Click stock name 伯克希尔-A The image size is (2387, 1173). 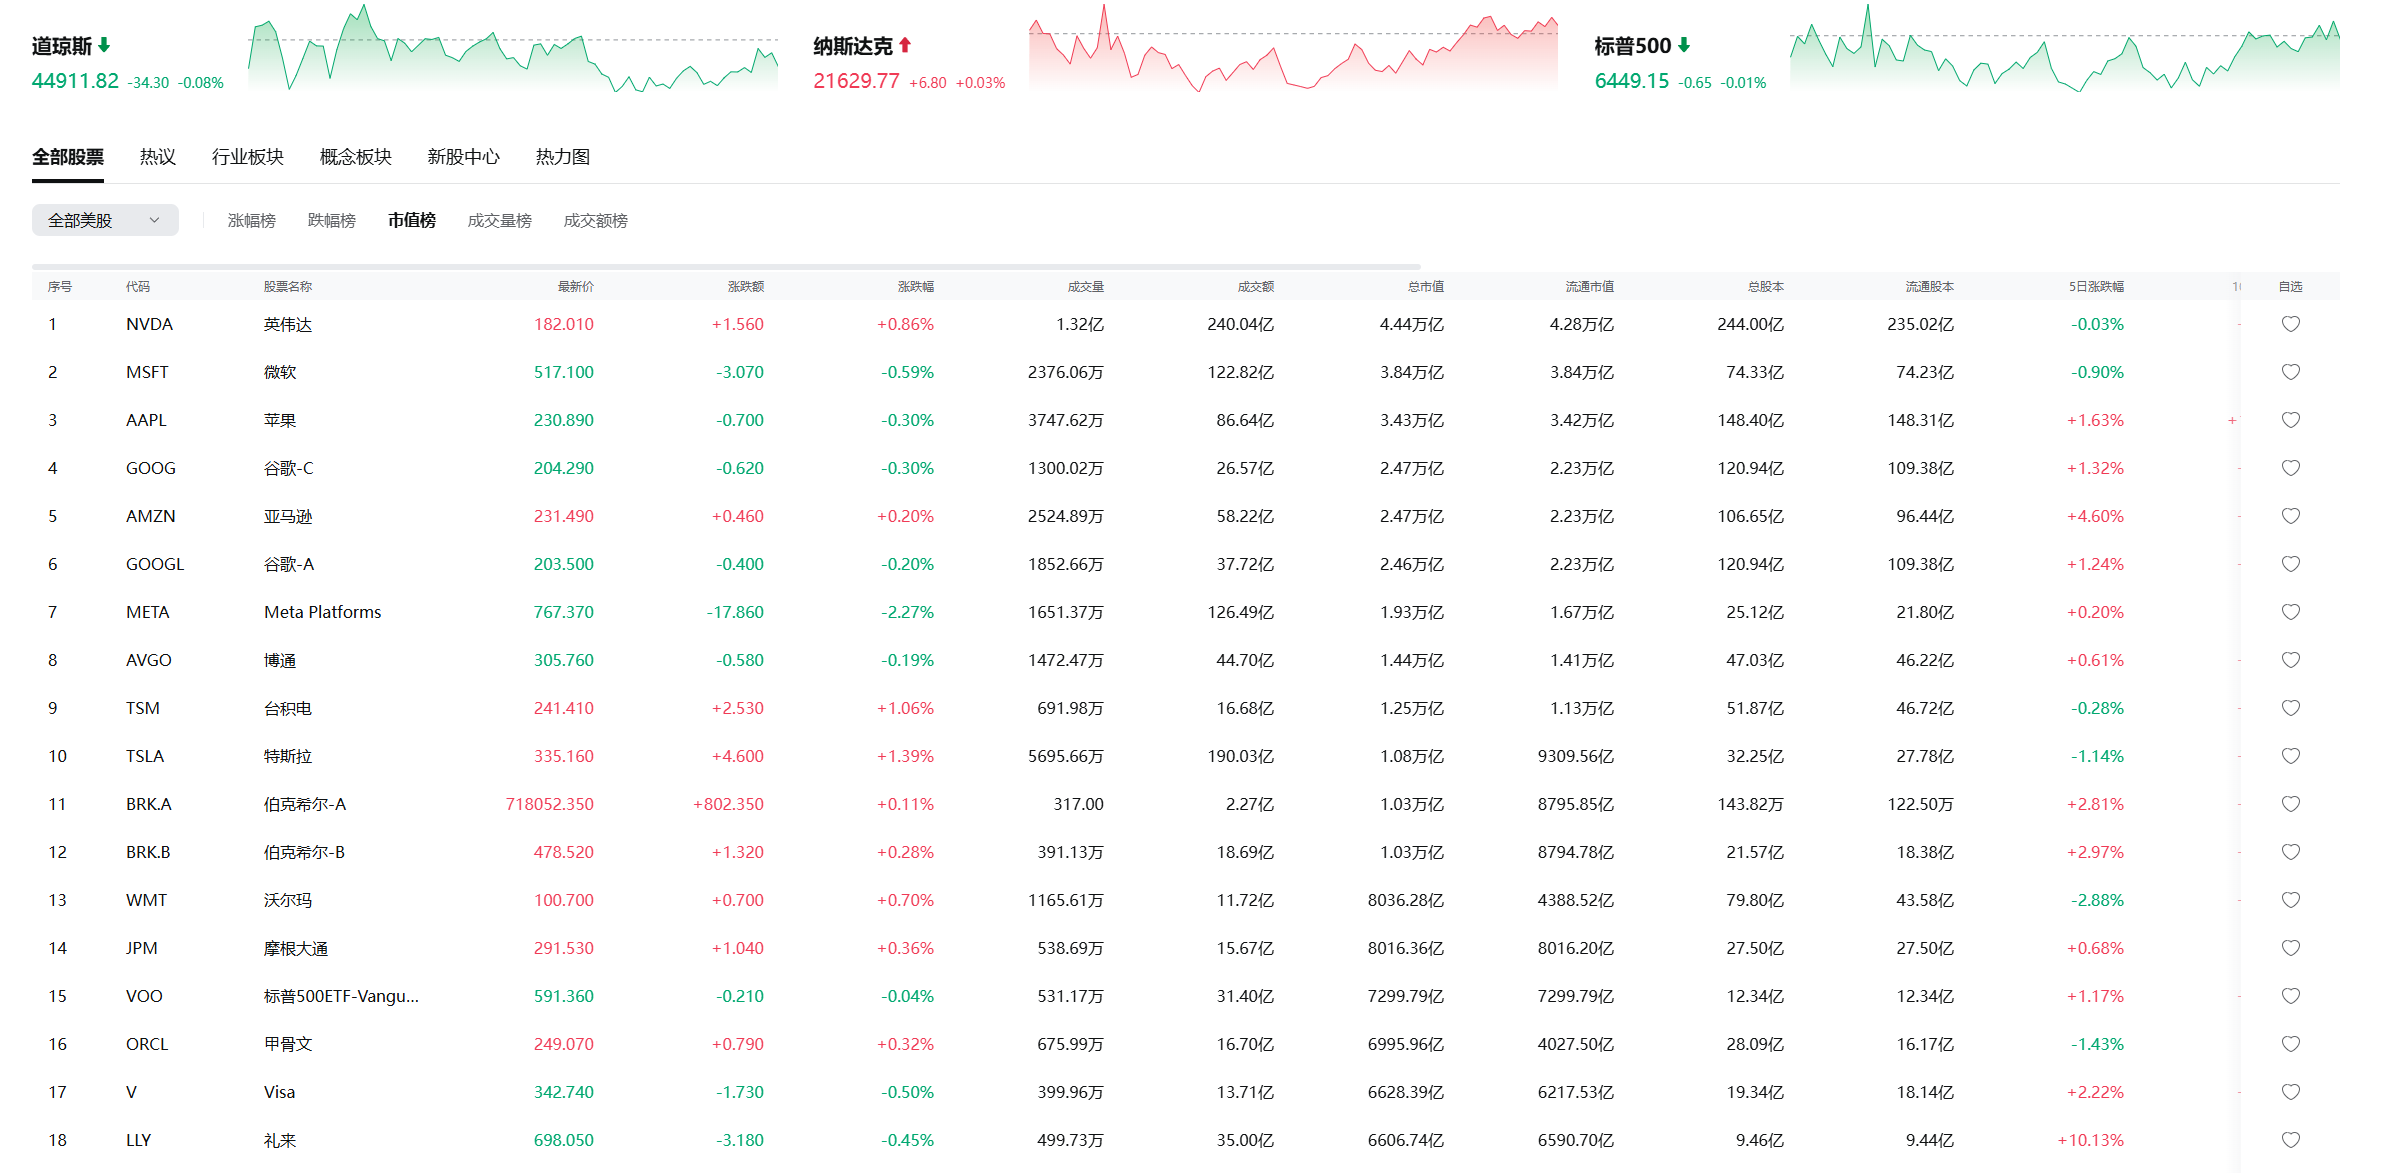(305, 804)
